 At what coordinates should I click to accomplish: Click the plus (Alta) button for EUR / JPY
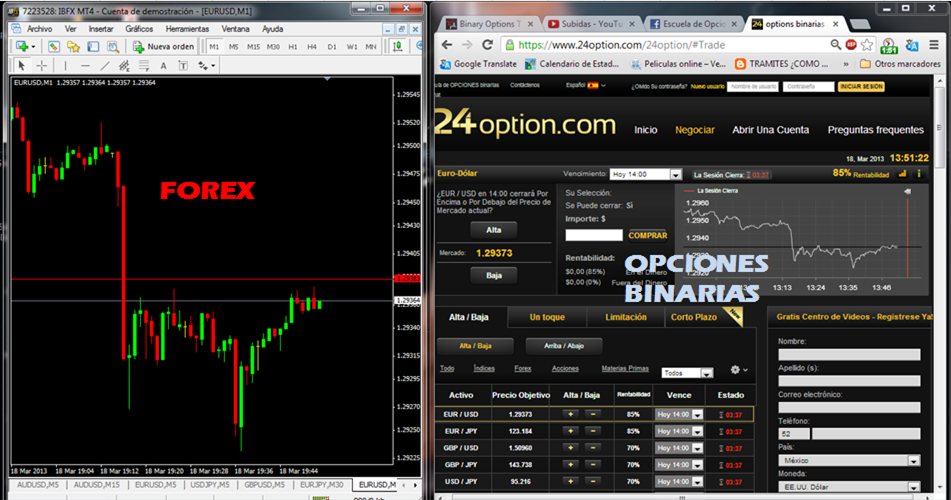tap(570, 431)
